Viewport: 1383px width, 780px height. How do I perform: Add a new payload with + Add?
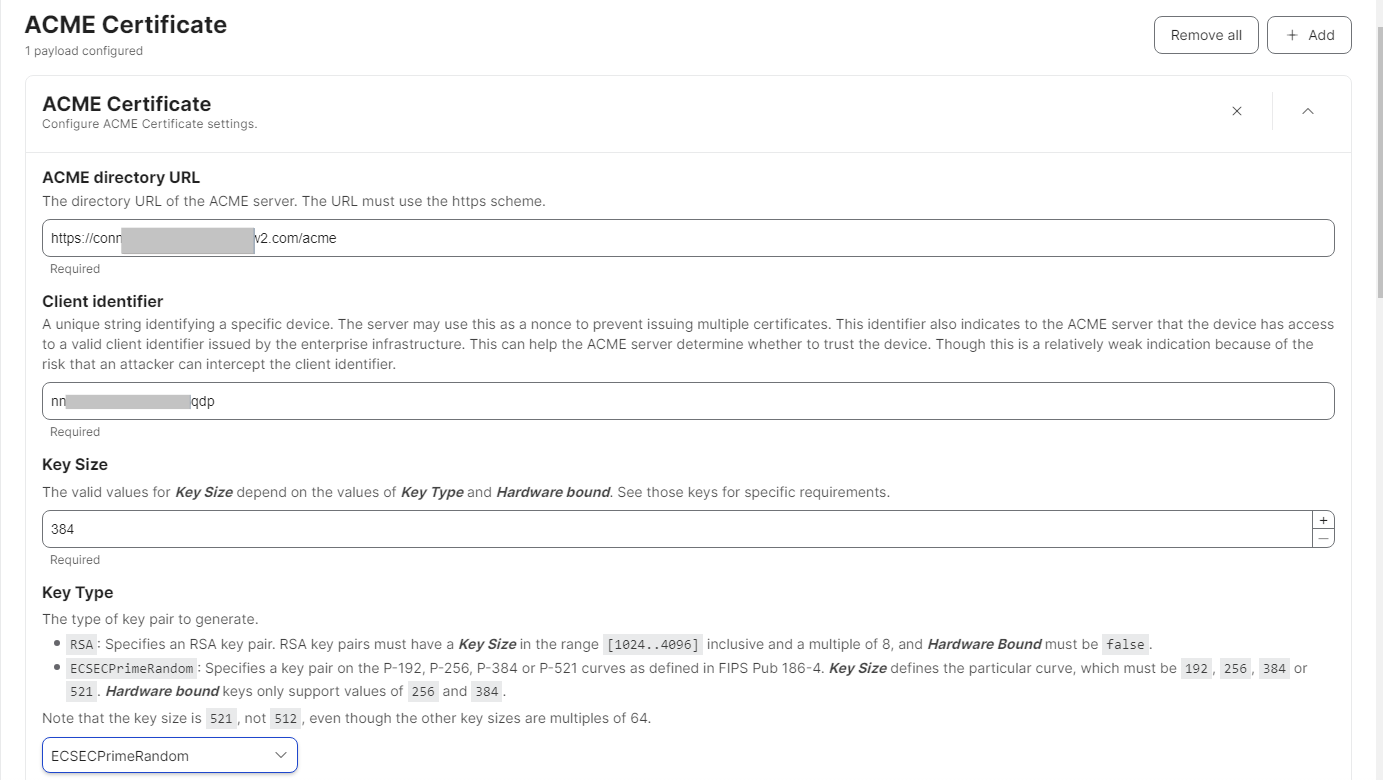tap(1309, 35)
